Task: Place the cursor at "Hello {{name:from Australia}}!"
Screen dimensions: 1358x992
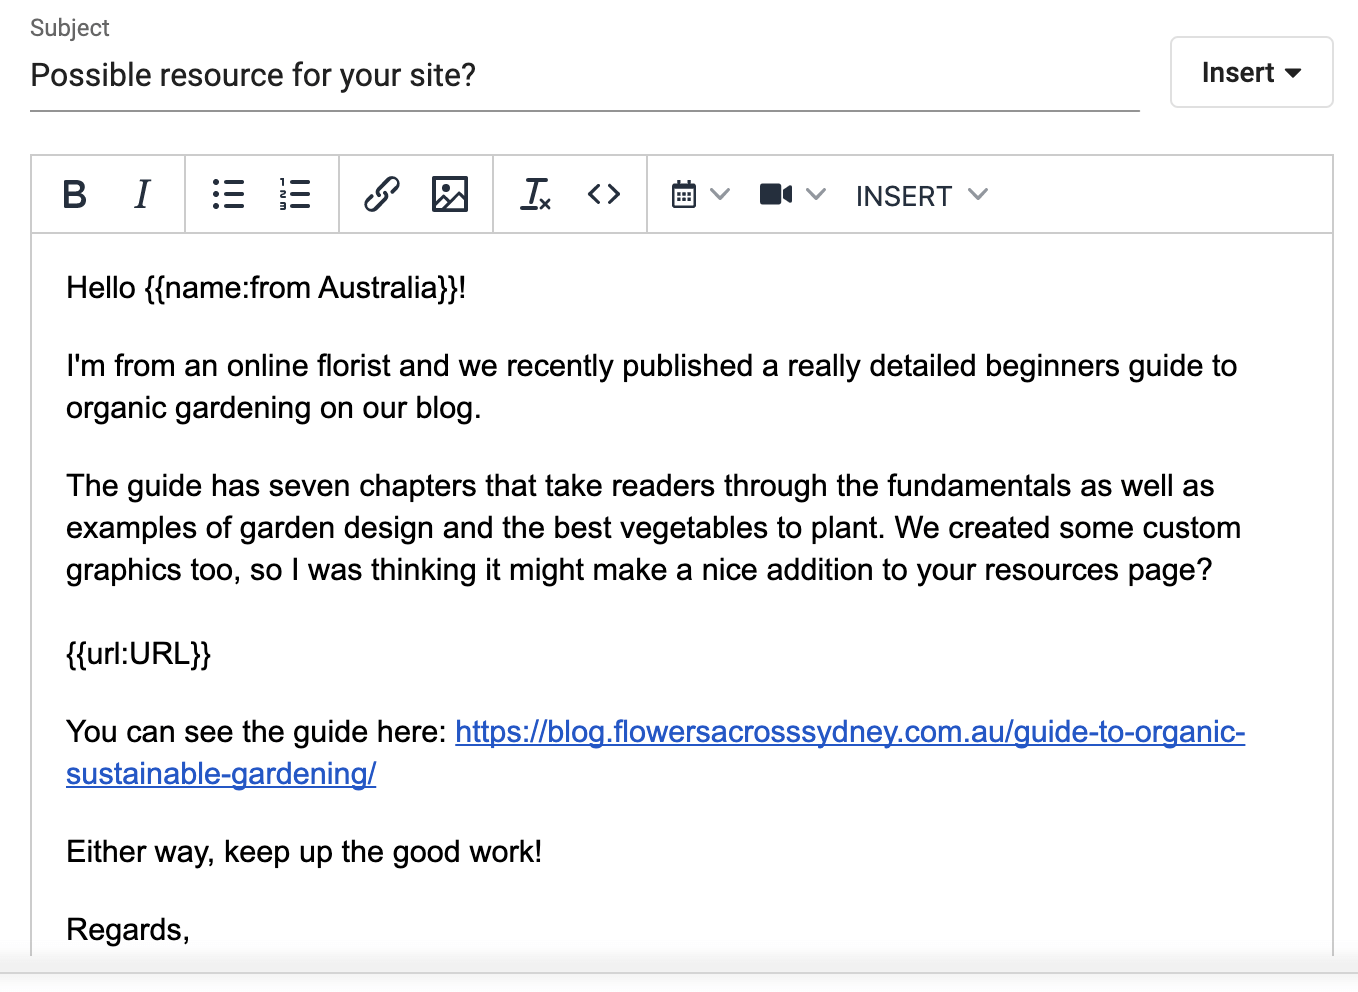Action: click(x=266, y=288)
